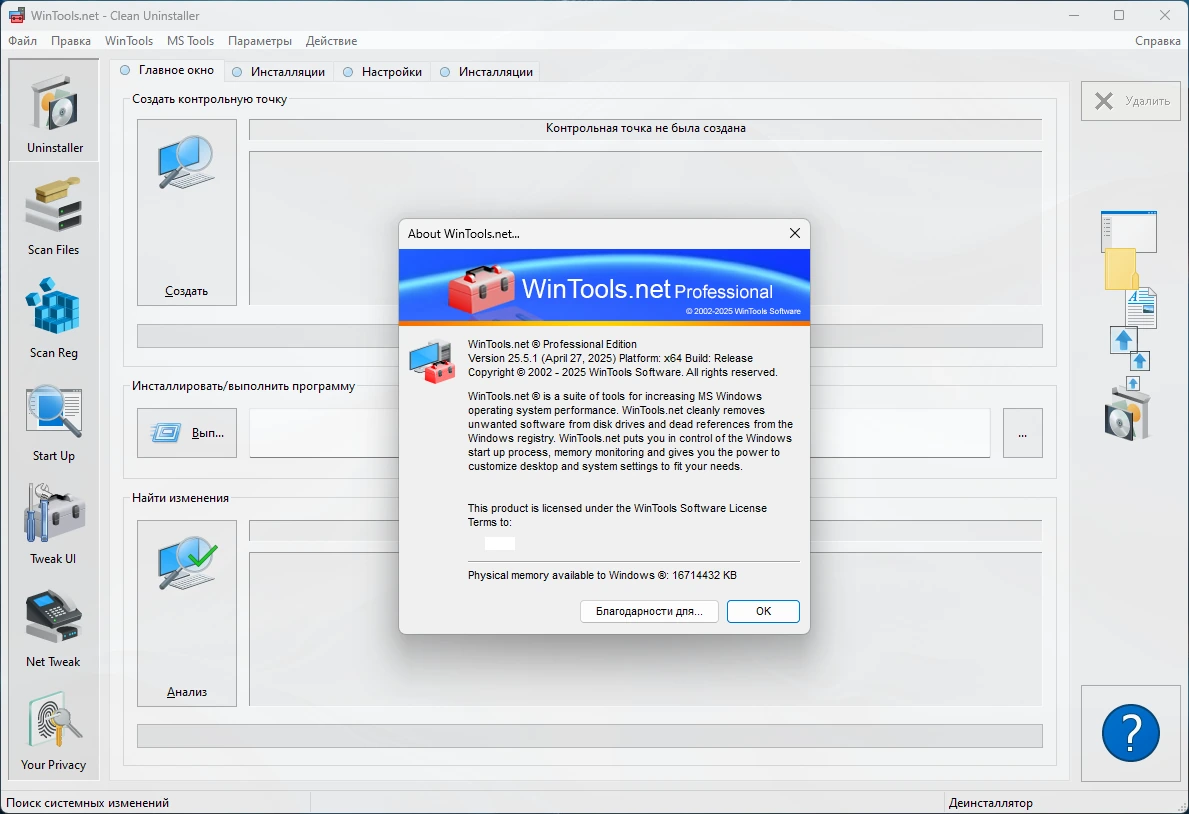Click the uninstall process illustration icons

1129,325
